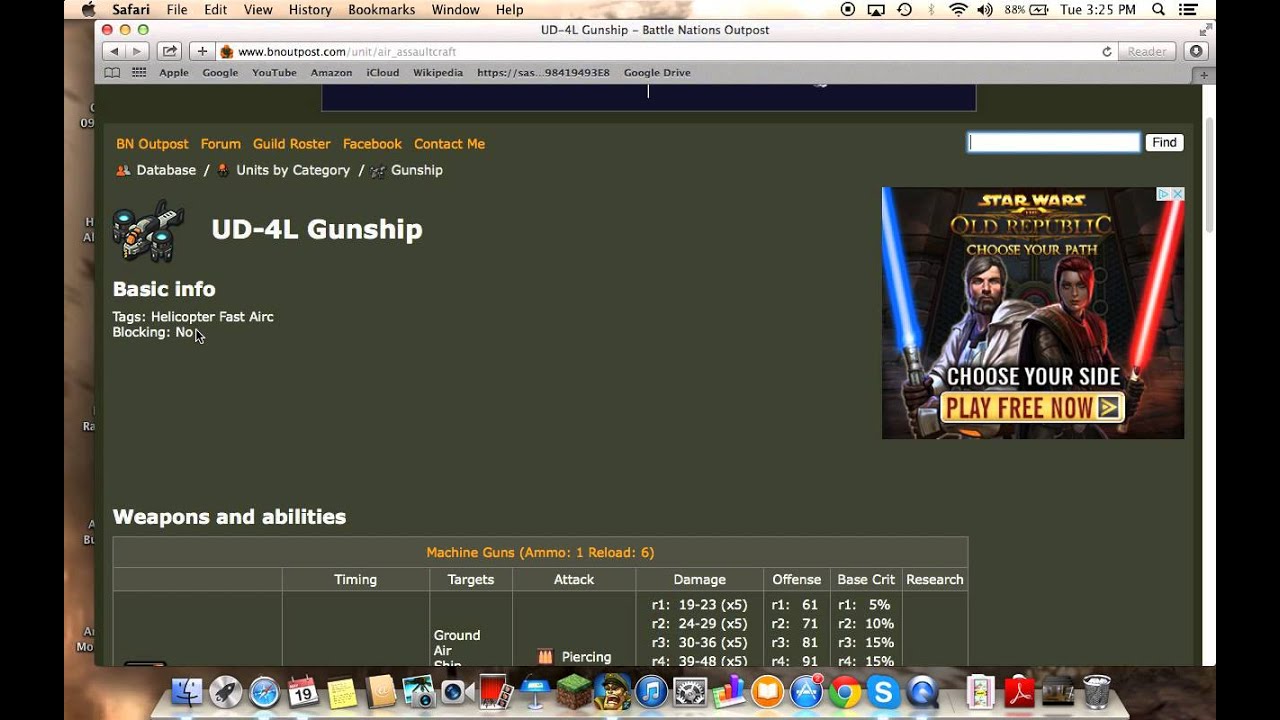Image resolution: width=1280 pixels, height=720 pixels.
Task: Show the bookmarks sidebar book icon
Action: click(112, 73)
